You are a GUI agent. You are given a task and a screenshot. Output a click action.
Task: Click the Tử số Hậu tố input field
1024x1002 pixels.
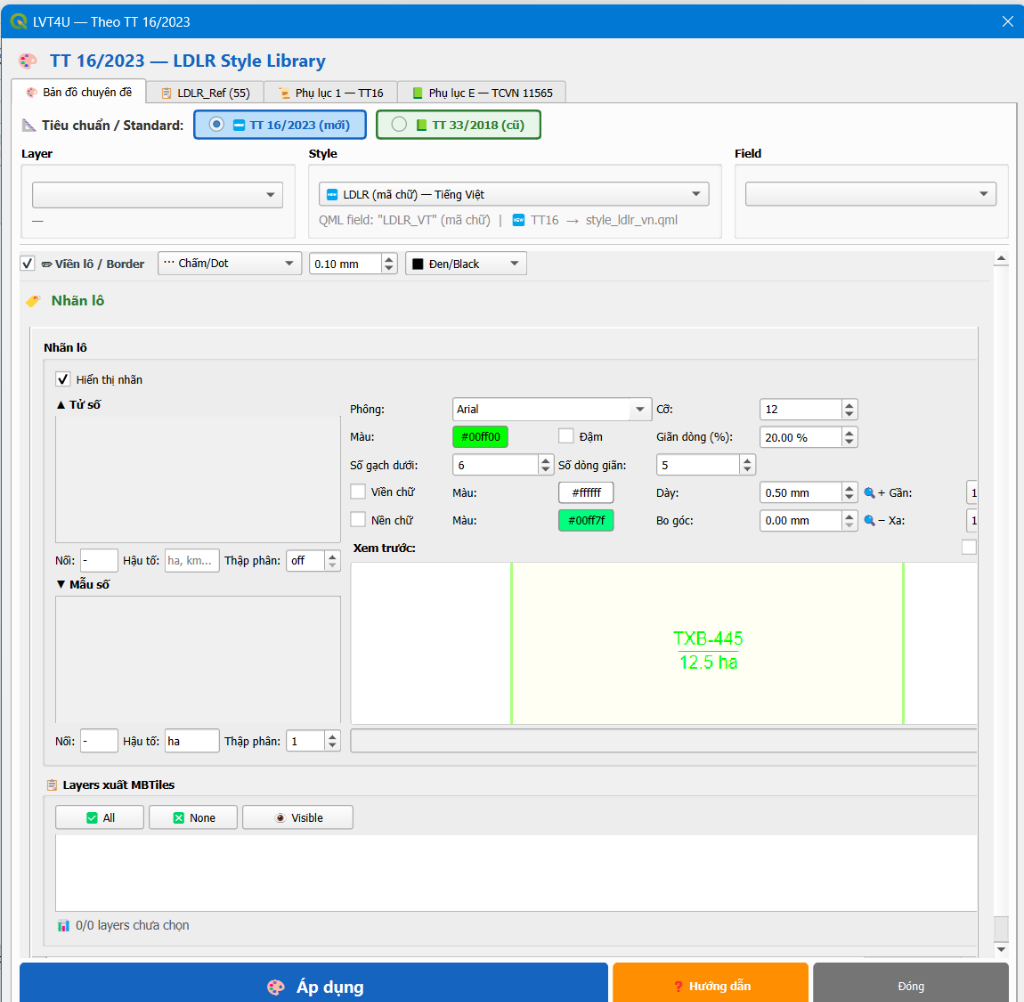192,560
